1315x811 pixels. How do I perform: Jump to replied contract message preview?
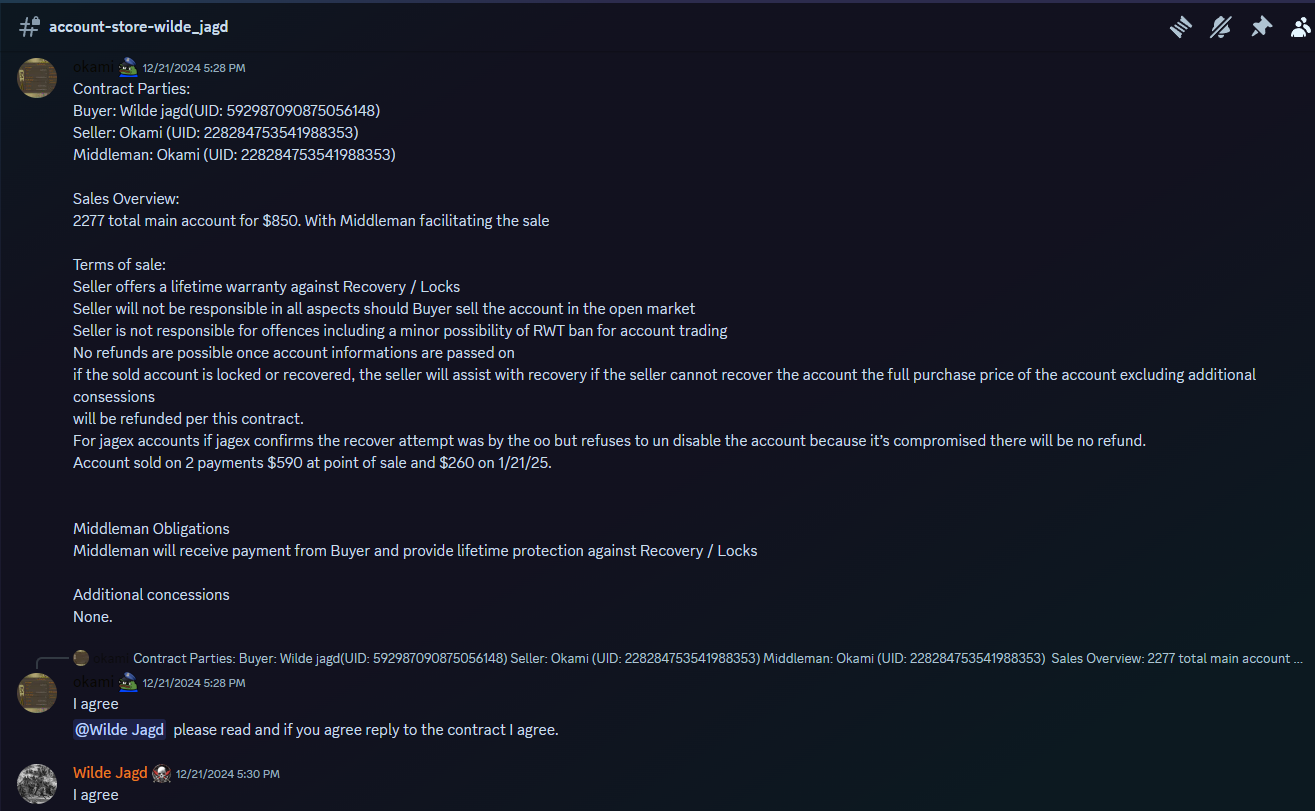[x=717, y=658]
